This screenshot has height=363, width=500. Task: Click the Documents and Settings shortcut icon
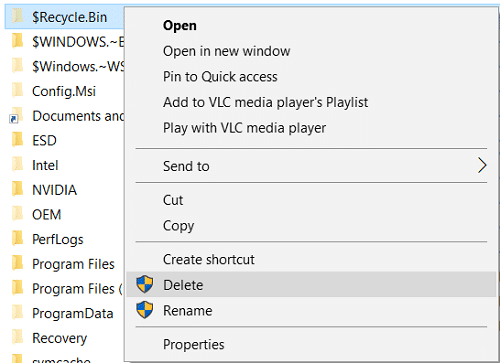[17, 115]
